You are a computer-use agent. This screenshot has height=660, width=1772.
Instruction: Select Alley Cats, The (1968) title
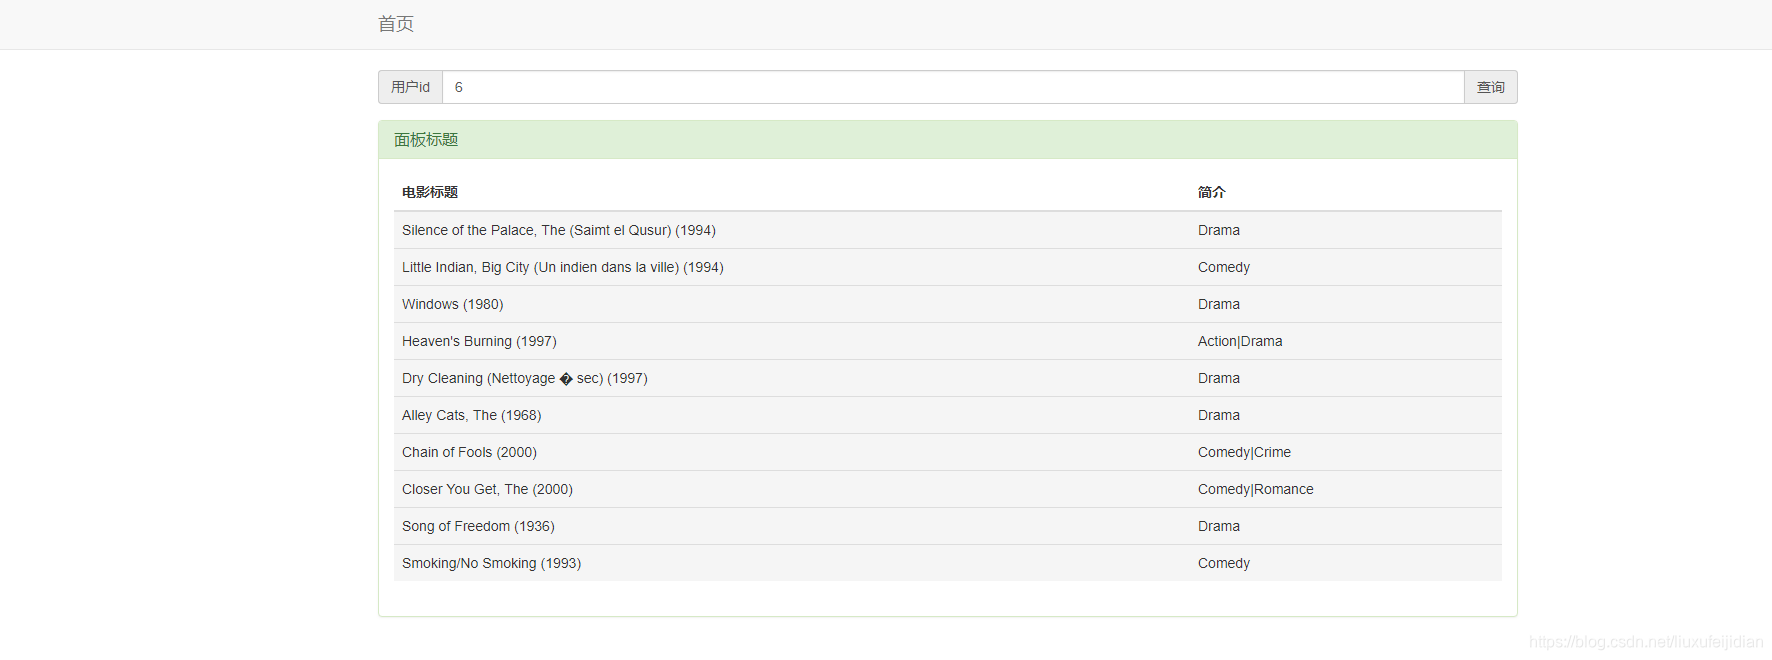click(472, 415)
